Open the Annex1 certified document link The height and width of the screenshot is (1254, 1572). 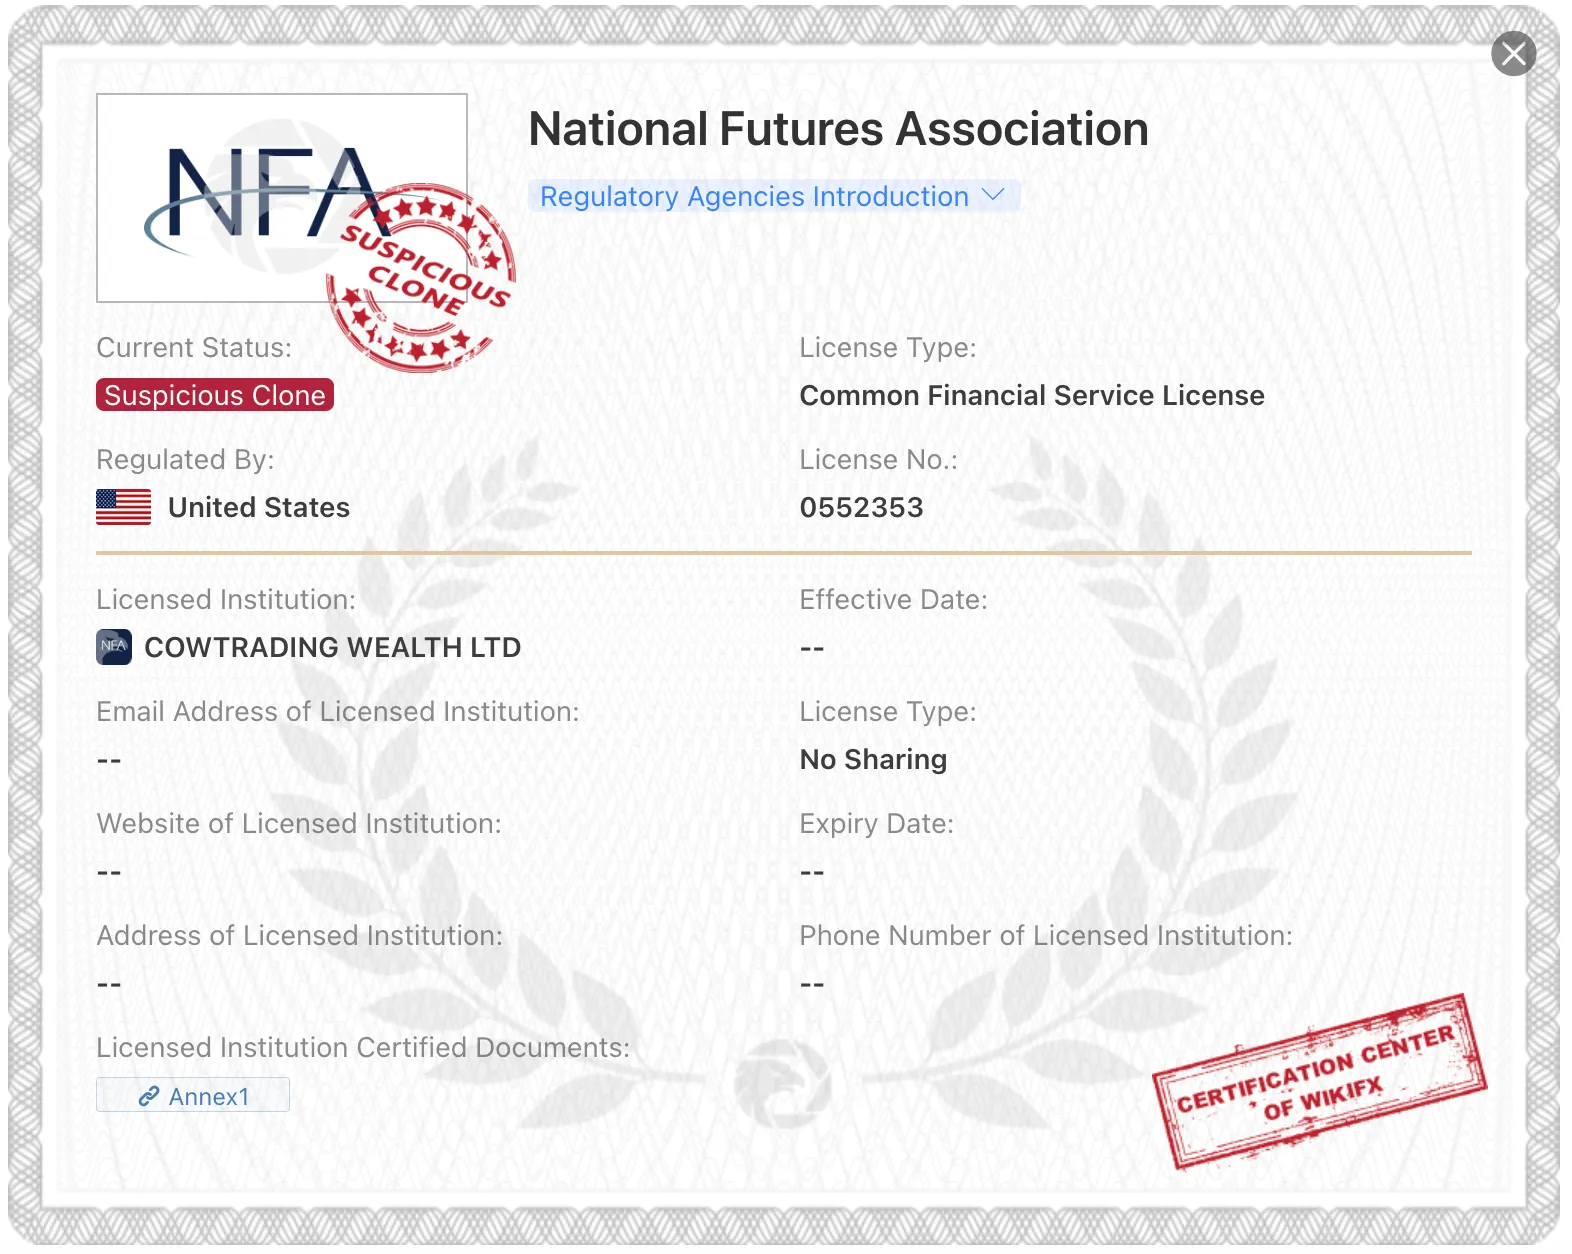click(x=193, y=1095)
